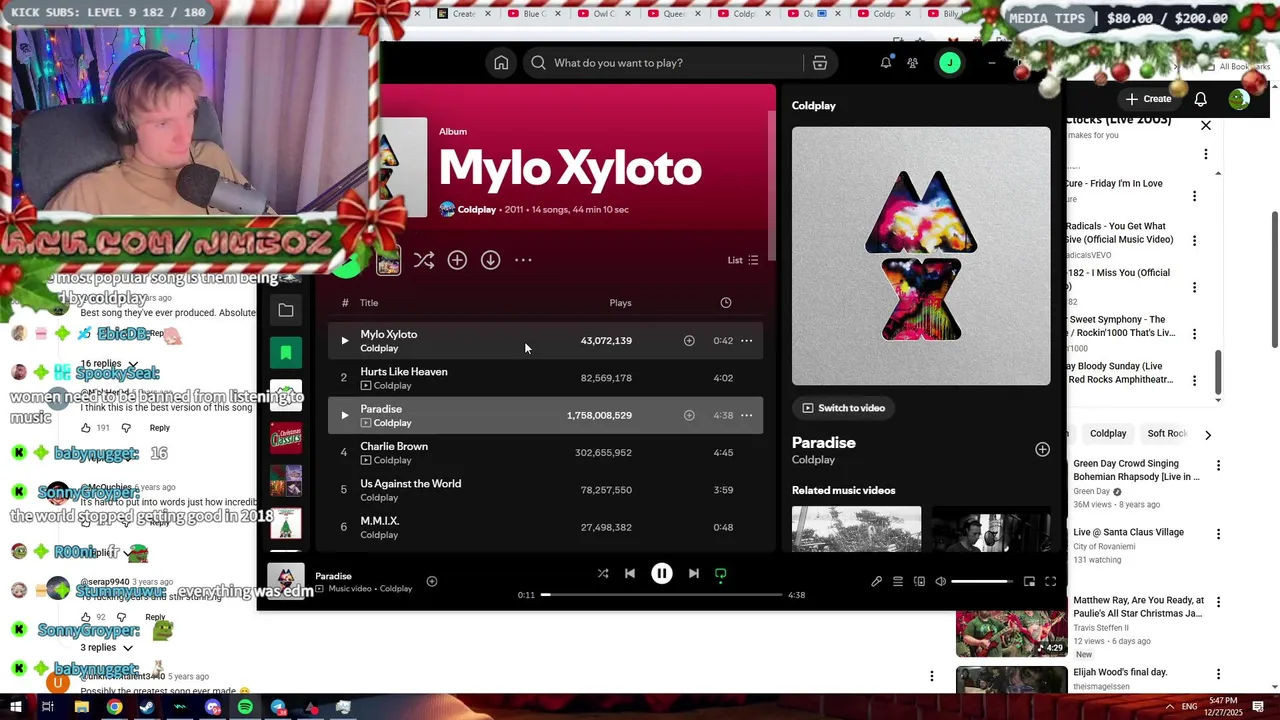
Task: Click Switch to video button
Action: [844, 408]
